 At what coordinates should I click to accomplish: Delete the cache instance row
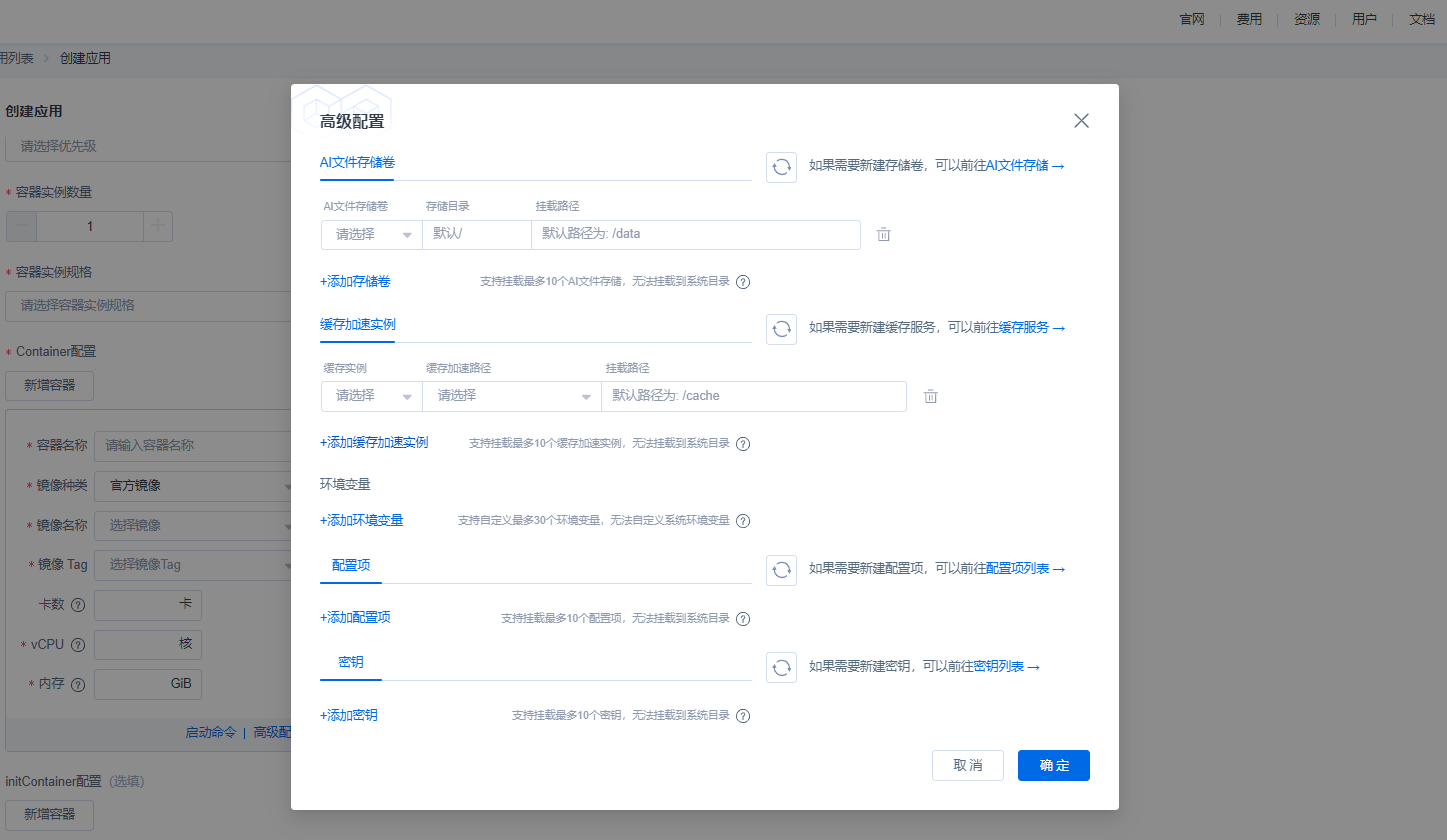coord(930,396)
